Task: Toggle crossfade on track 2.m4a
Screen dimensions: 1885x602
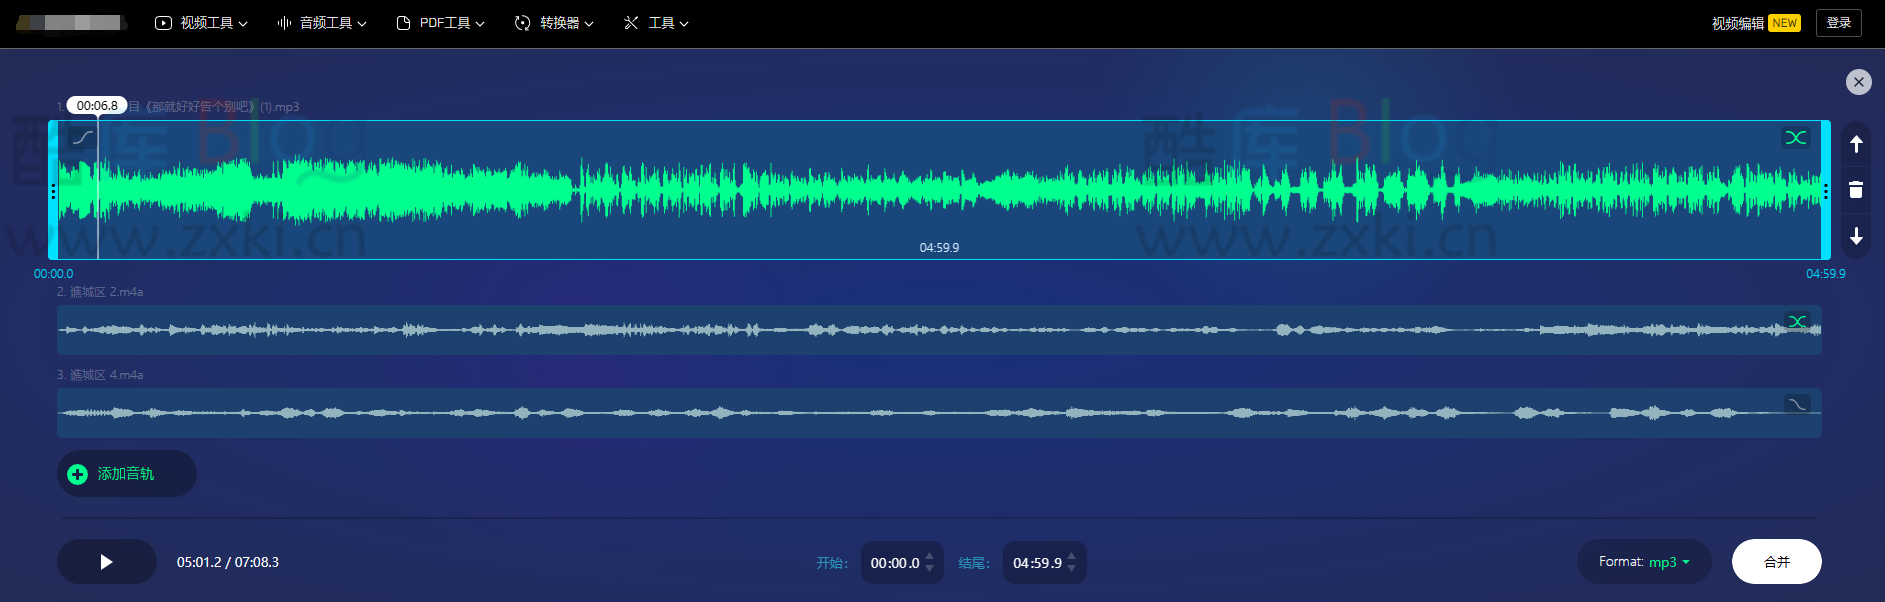Action: (1797, 321)
